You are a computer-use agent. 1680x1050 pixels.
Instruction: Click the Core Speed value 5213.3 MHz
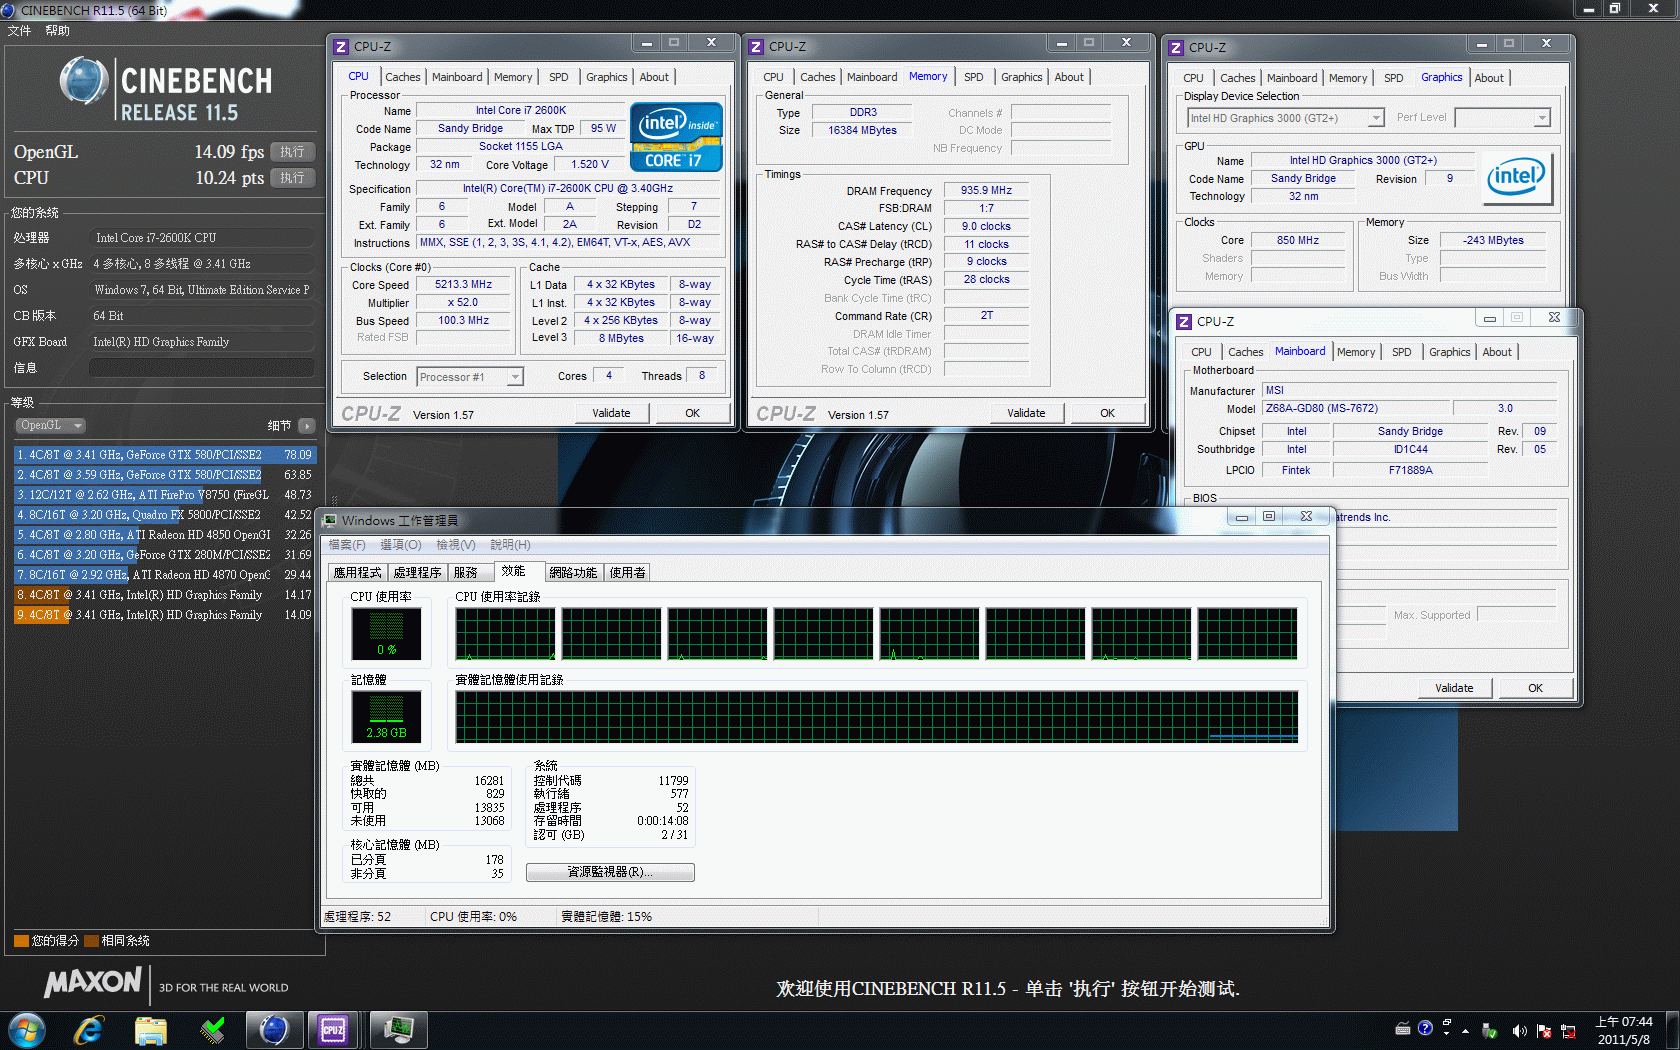click(x=464, y=285)
